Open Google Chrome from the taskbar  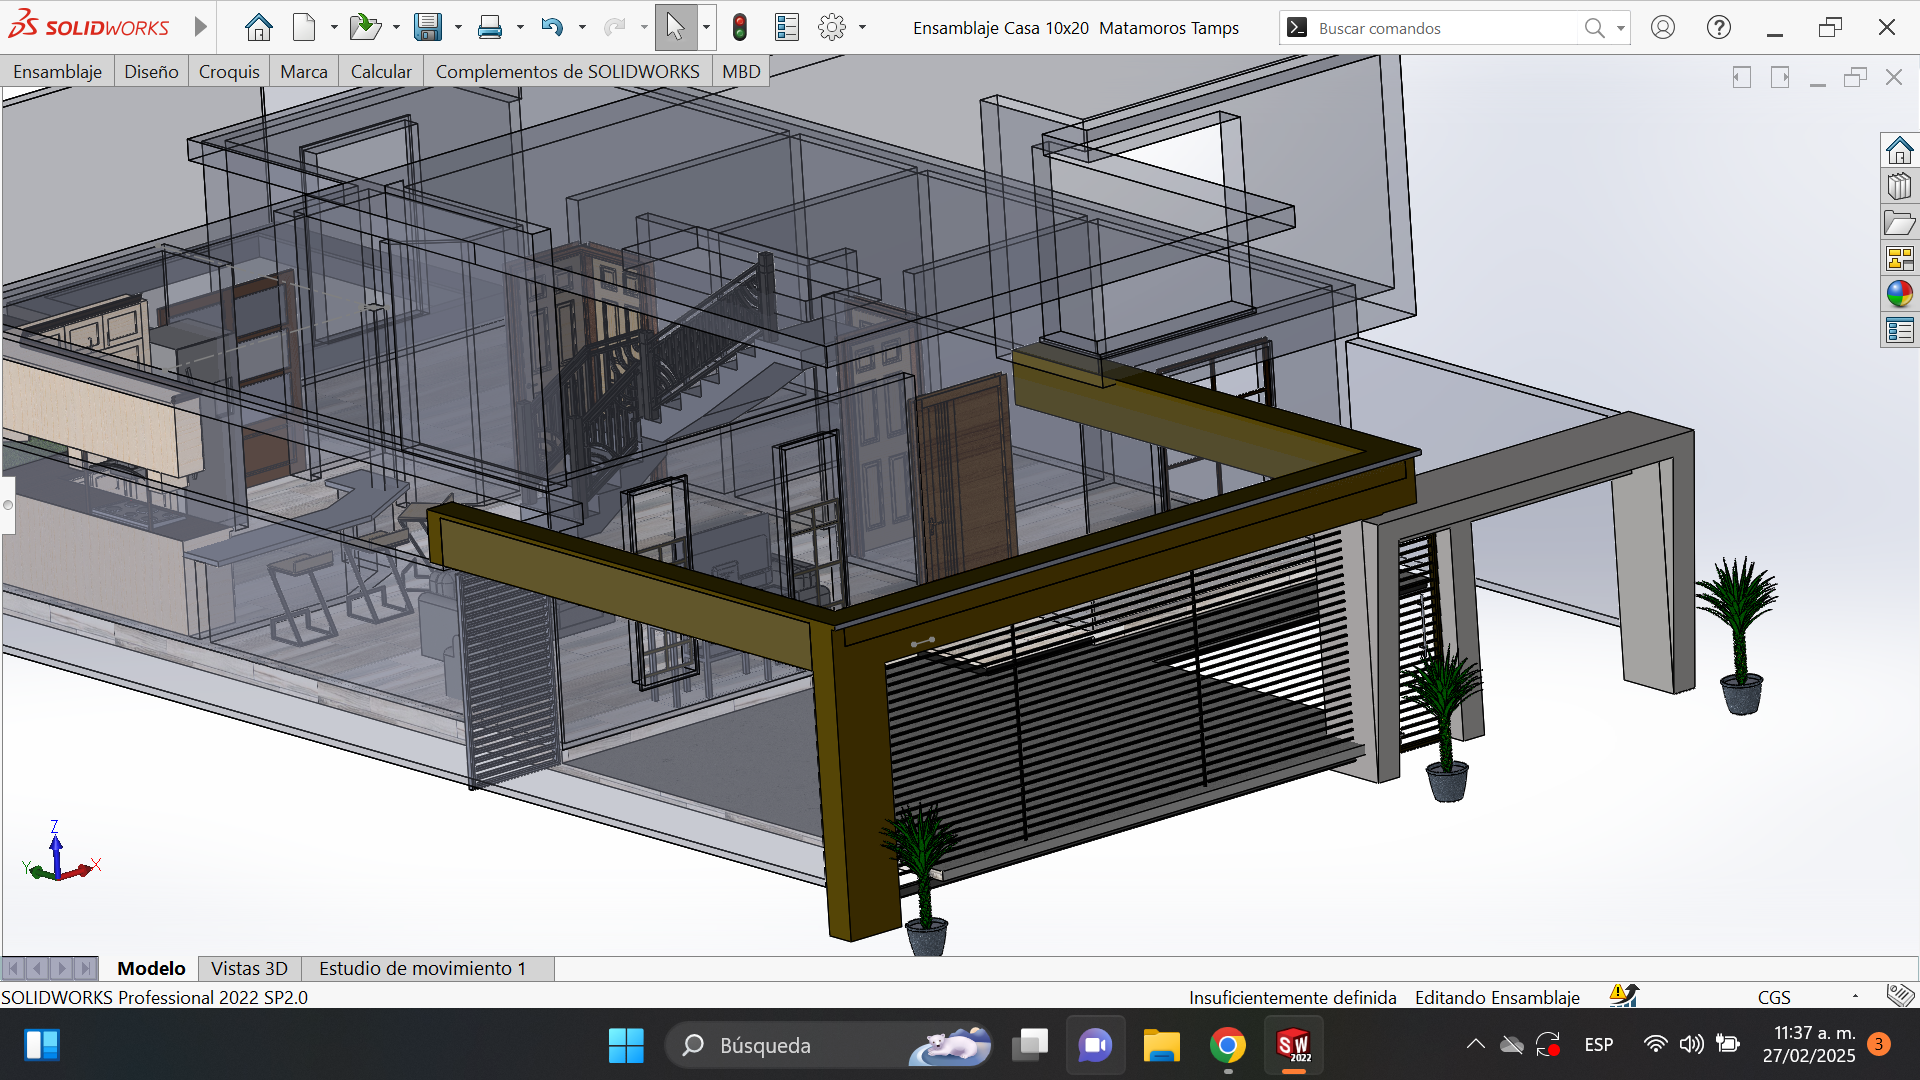[1227, 1046]
